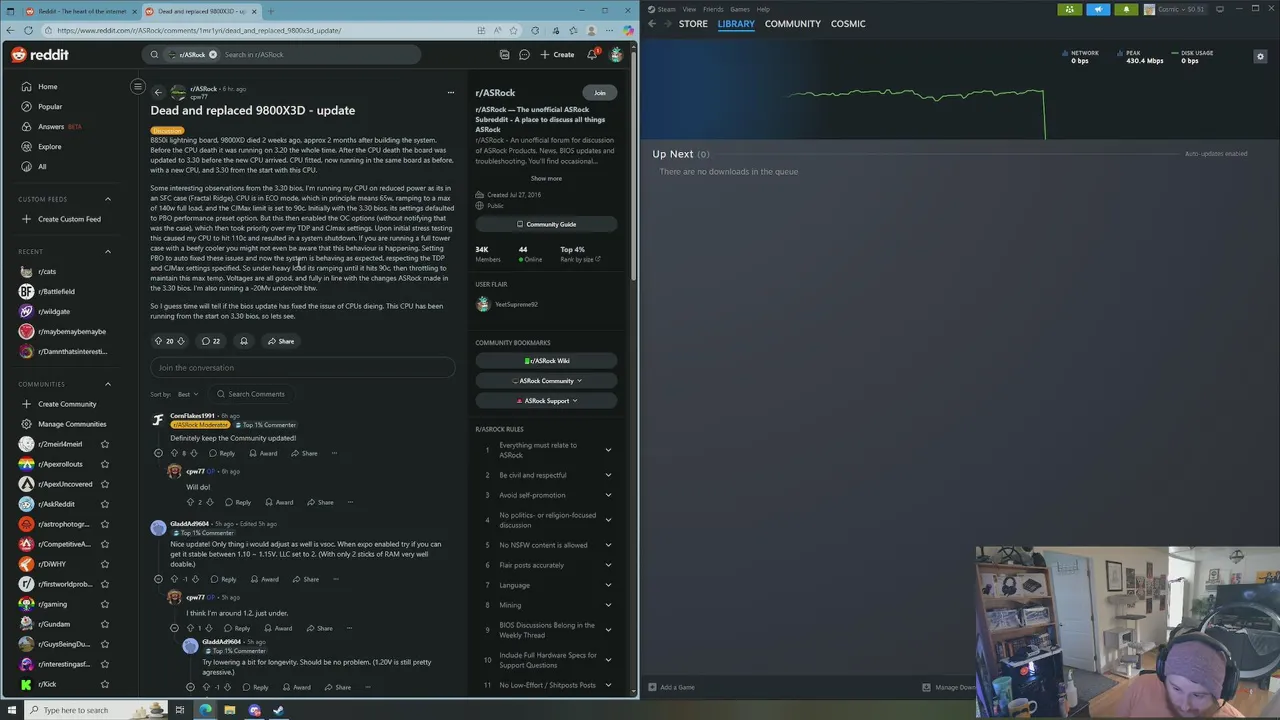
Task: Collapse the Reddit left sidebar with hamburger button
Action: 138,87
